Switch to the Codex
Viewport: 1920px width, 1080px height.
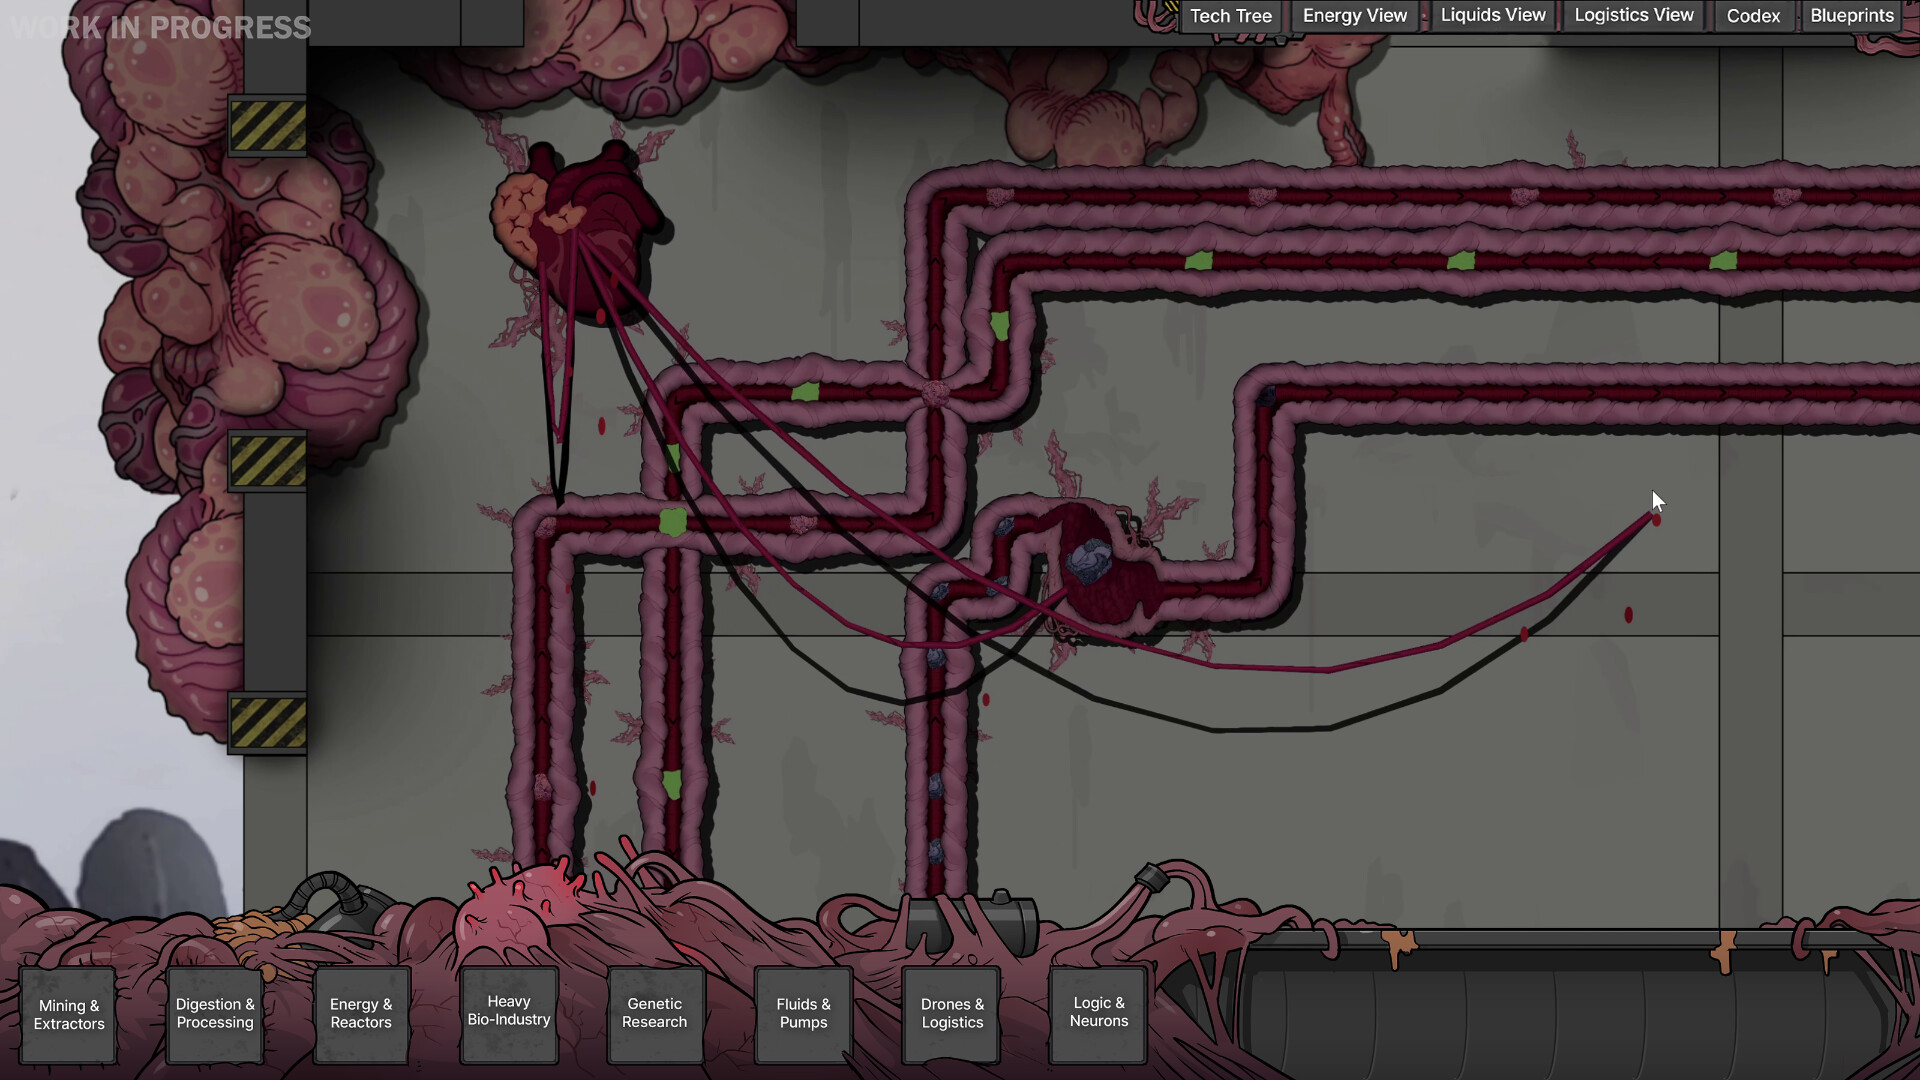(1753, 16)
